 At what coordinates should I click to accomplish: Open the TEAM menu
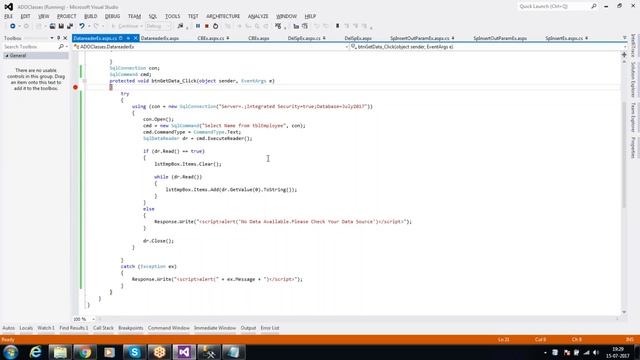point(134,16)
